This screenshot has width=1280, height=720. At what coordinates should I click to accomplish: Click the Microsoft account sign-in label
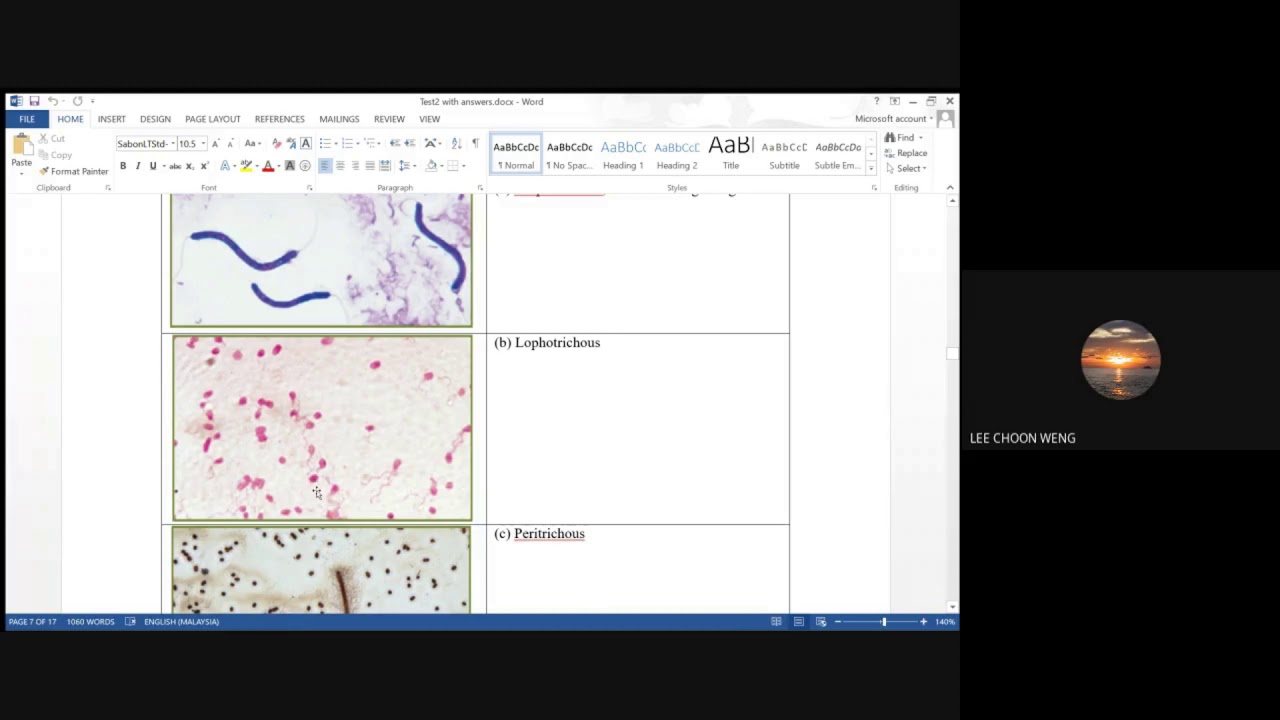pyautogui.click(x=890, y=119)
